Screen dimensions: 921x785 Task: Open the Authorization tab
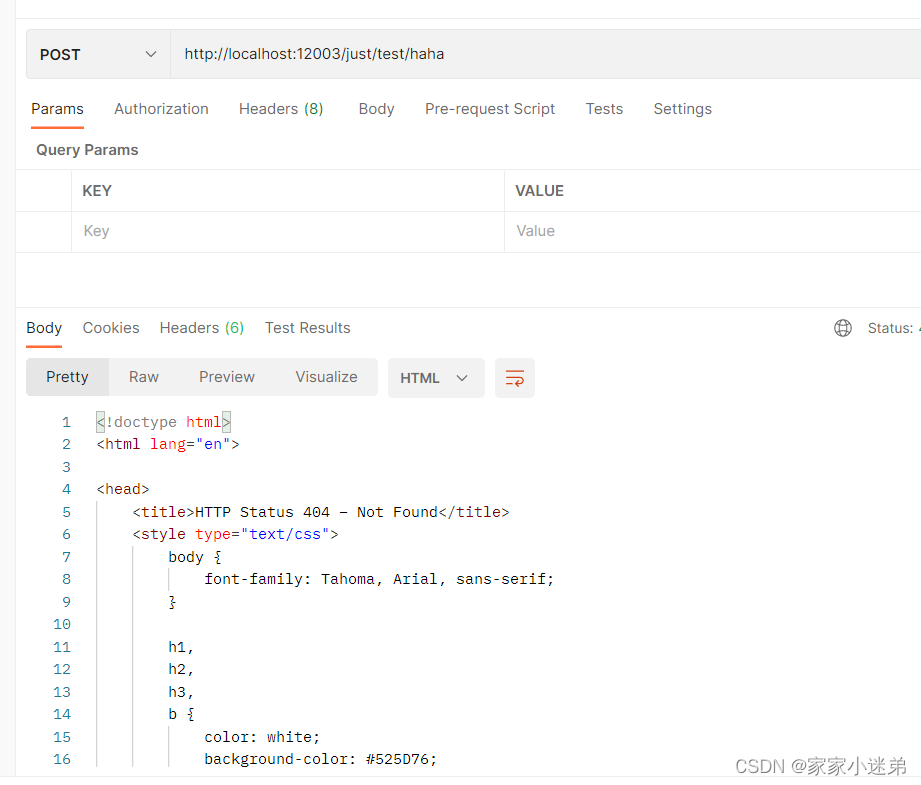point(162,109)
